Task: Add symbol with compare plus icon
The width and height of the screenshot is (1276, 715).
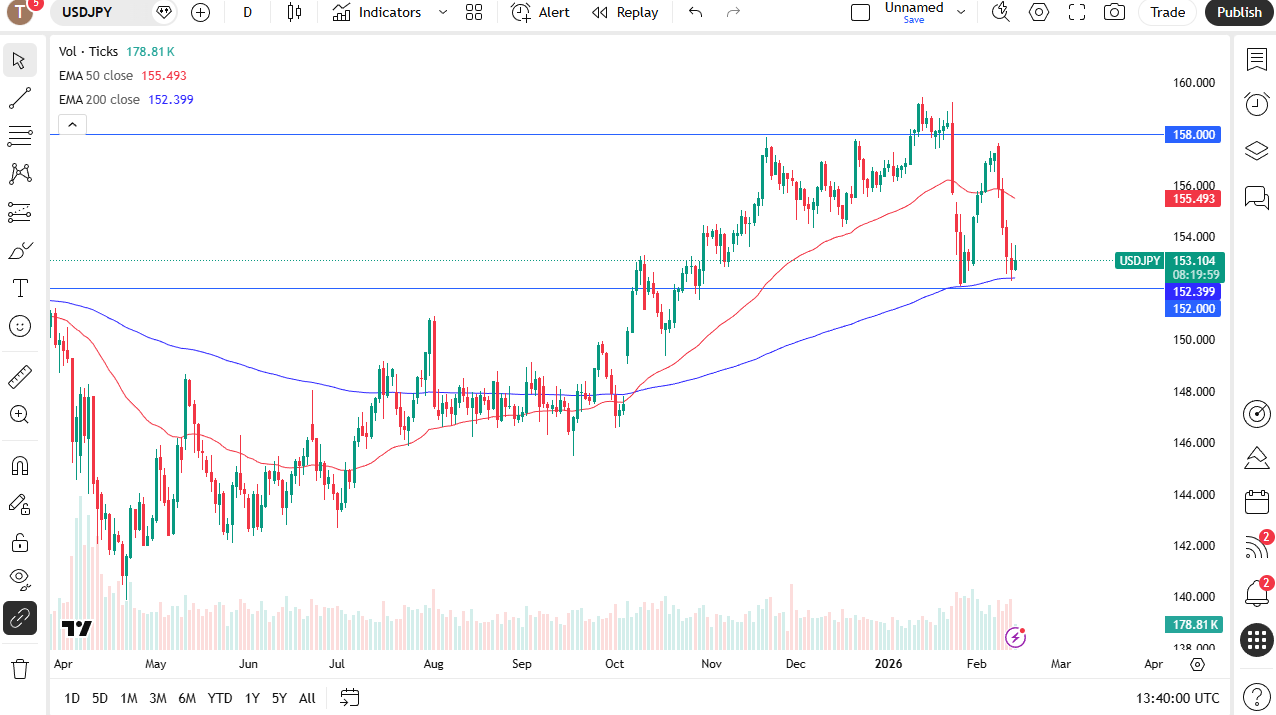Action: [200, 12]
